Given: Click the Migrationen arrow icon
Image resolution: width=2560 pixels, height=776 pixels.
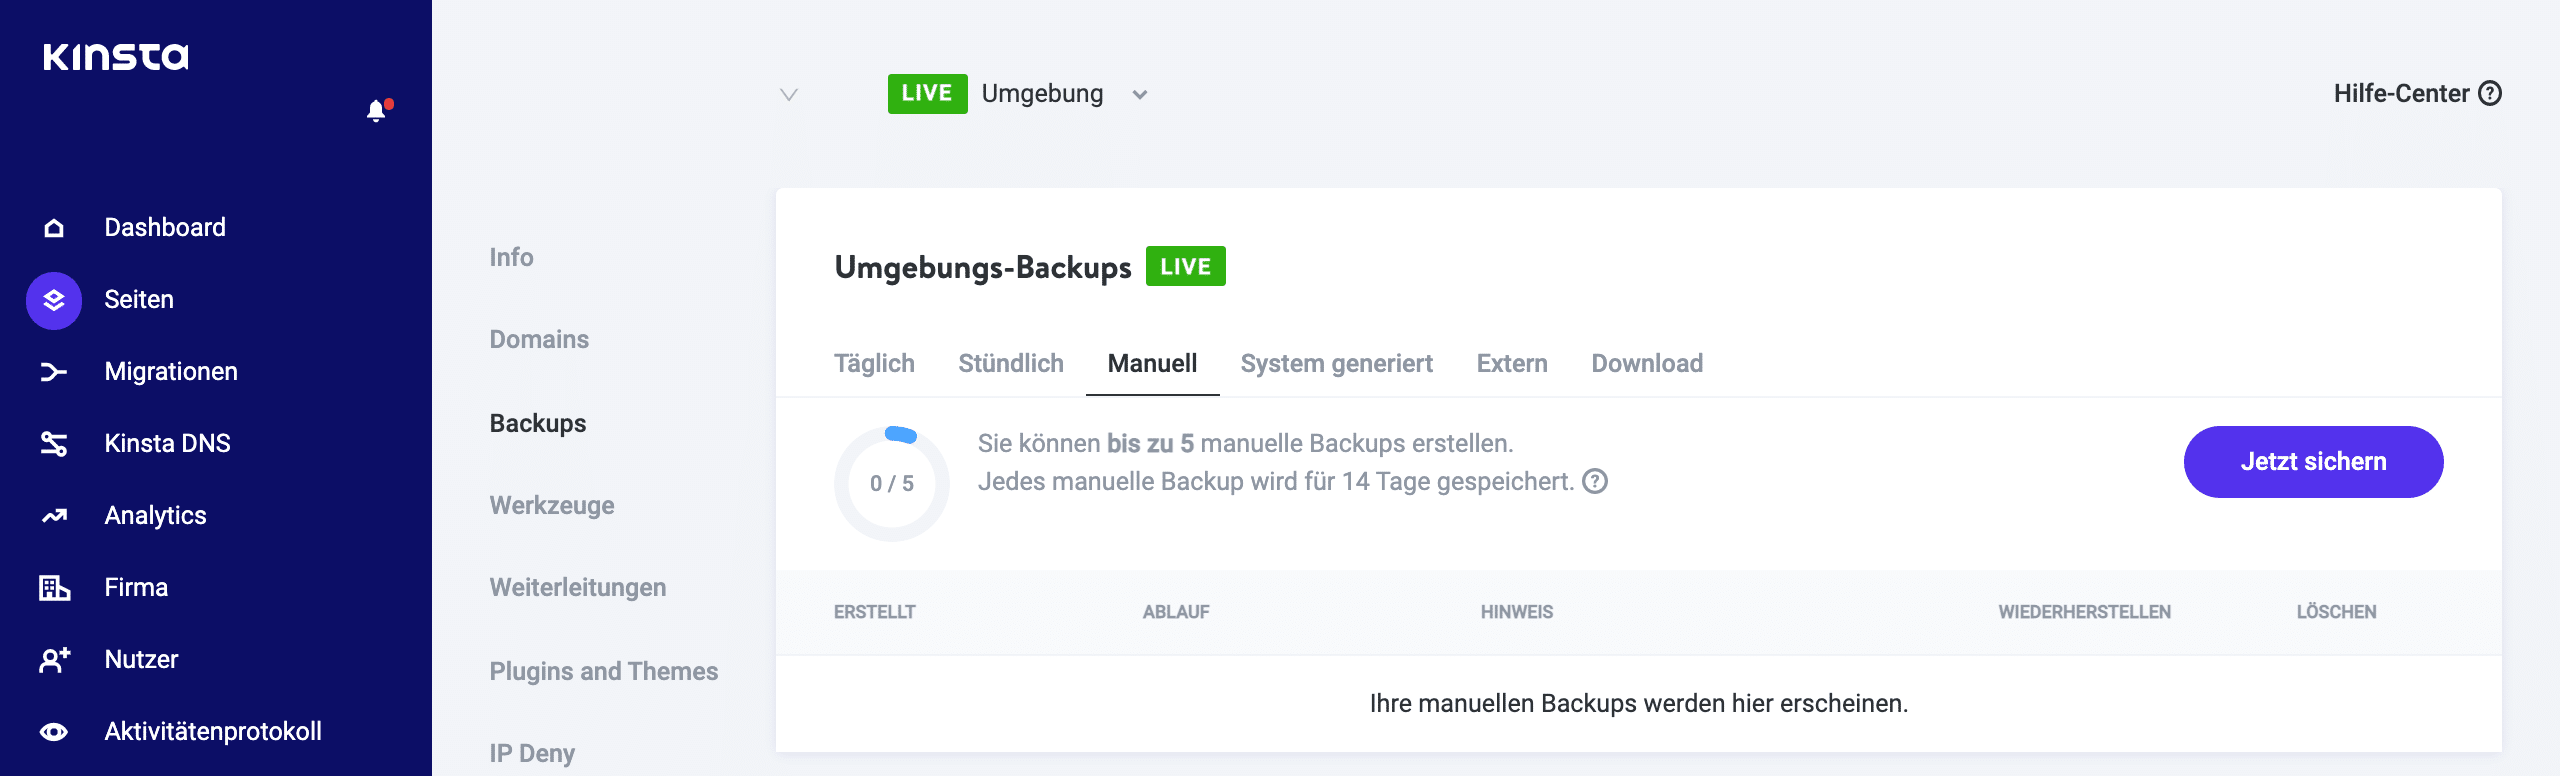Looking at the screenshot, I should click(x=54, y=372).
